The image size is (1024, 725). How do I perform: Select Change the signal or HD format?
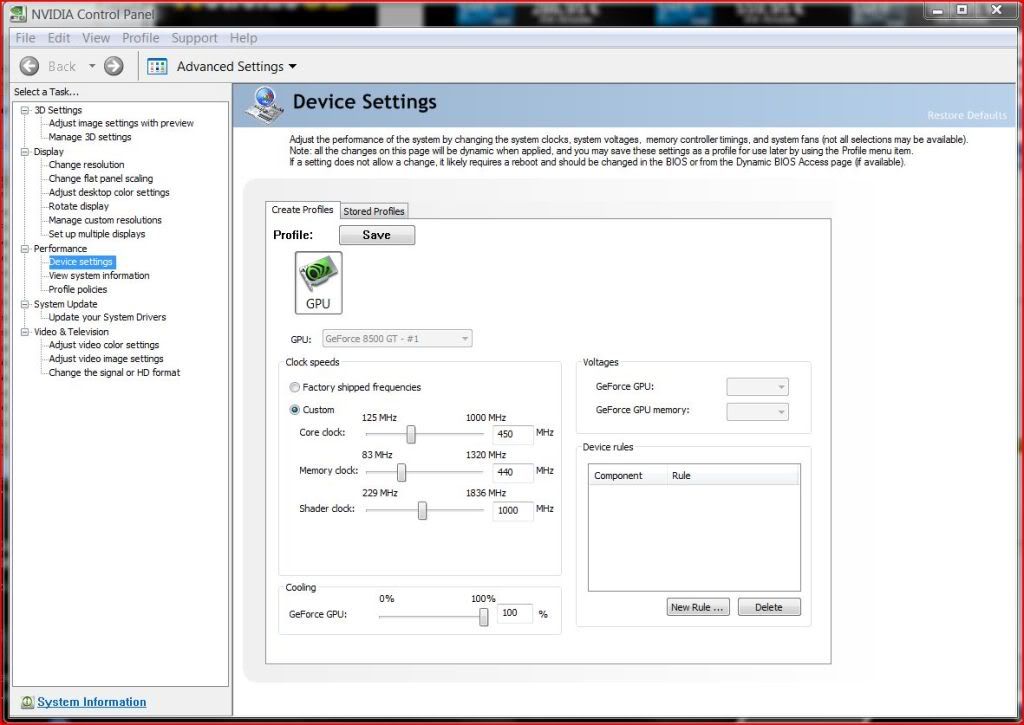coord(114,372)
